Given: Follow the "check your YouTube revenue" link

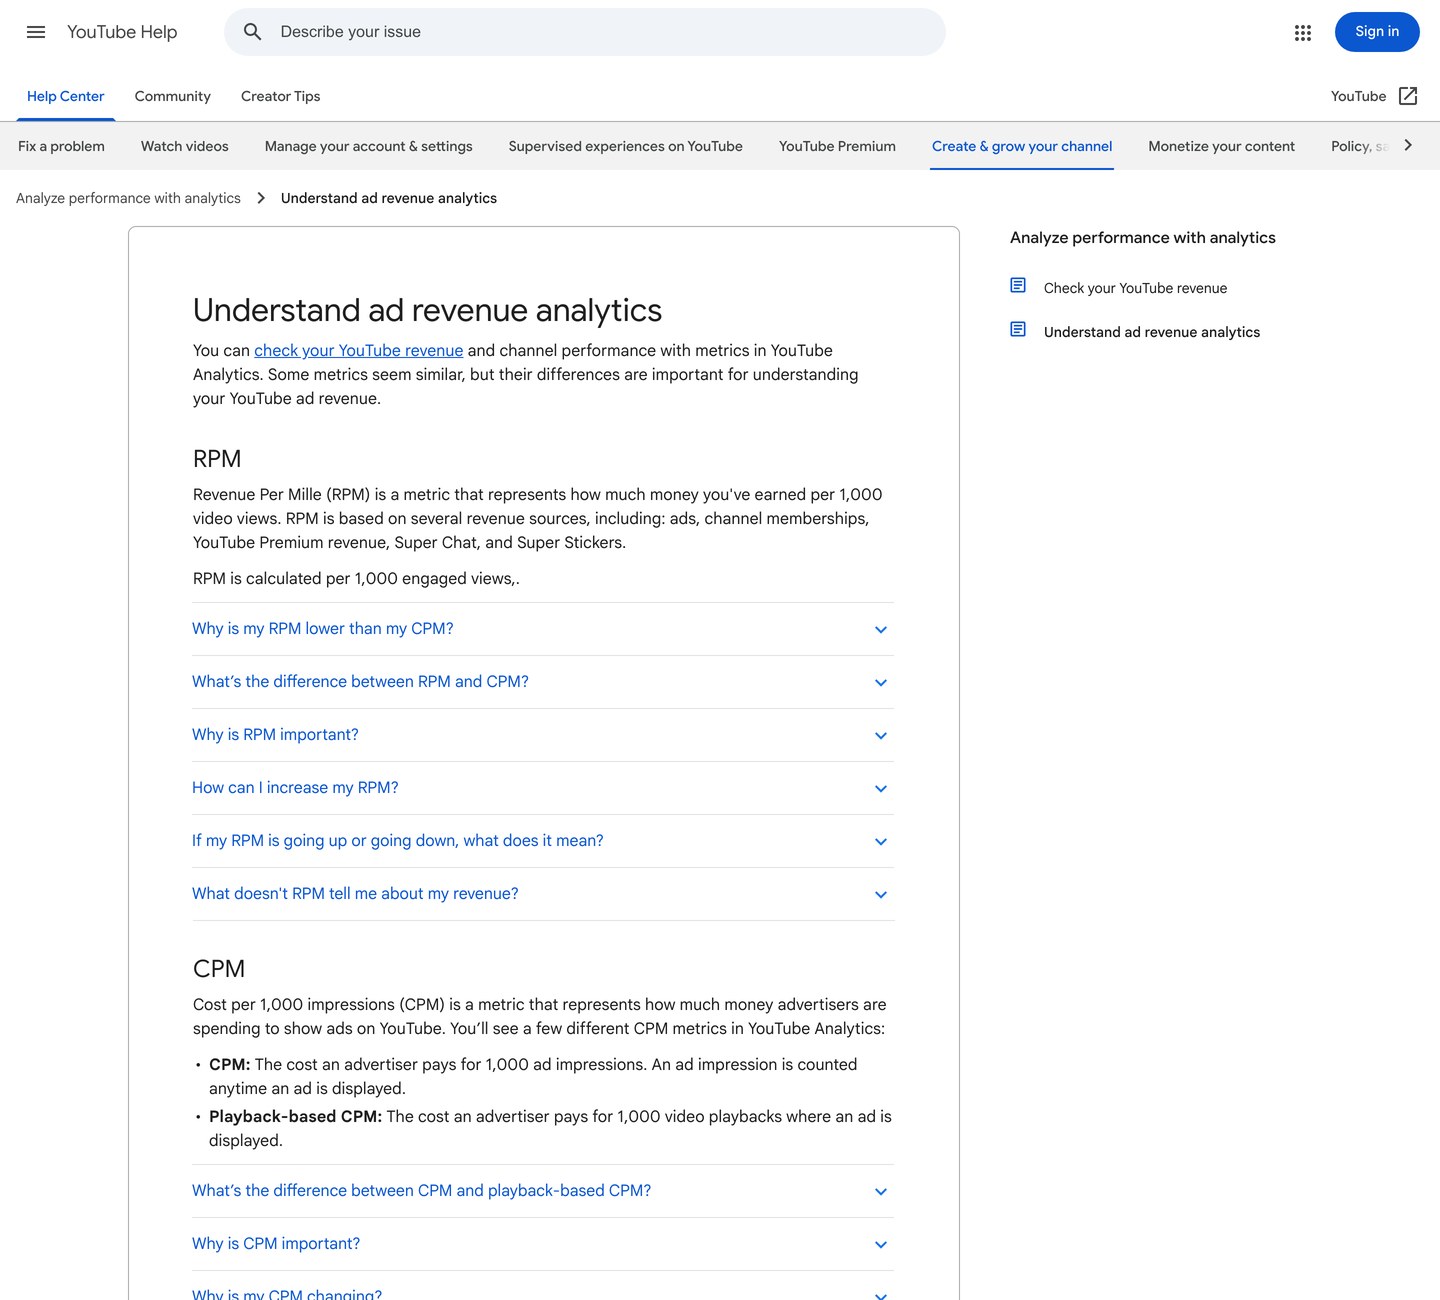Looking at the screenshot, I should point(358,351).
